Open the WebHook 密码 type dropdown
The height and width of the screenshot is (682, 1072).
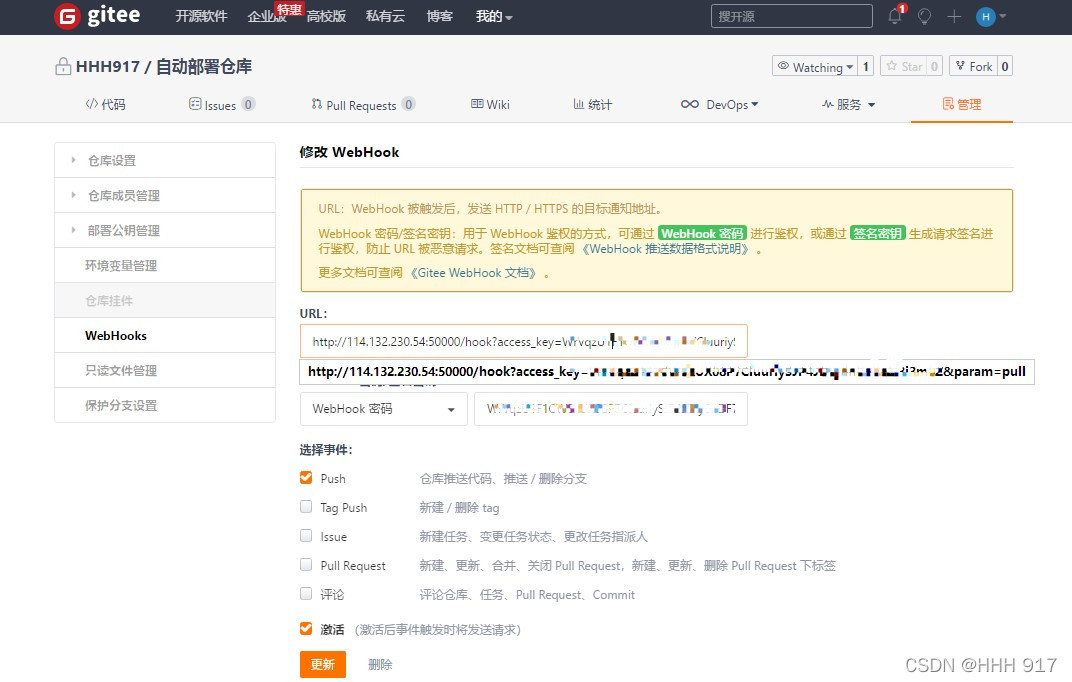[383, 408]
